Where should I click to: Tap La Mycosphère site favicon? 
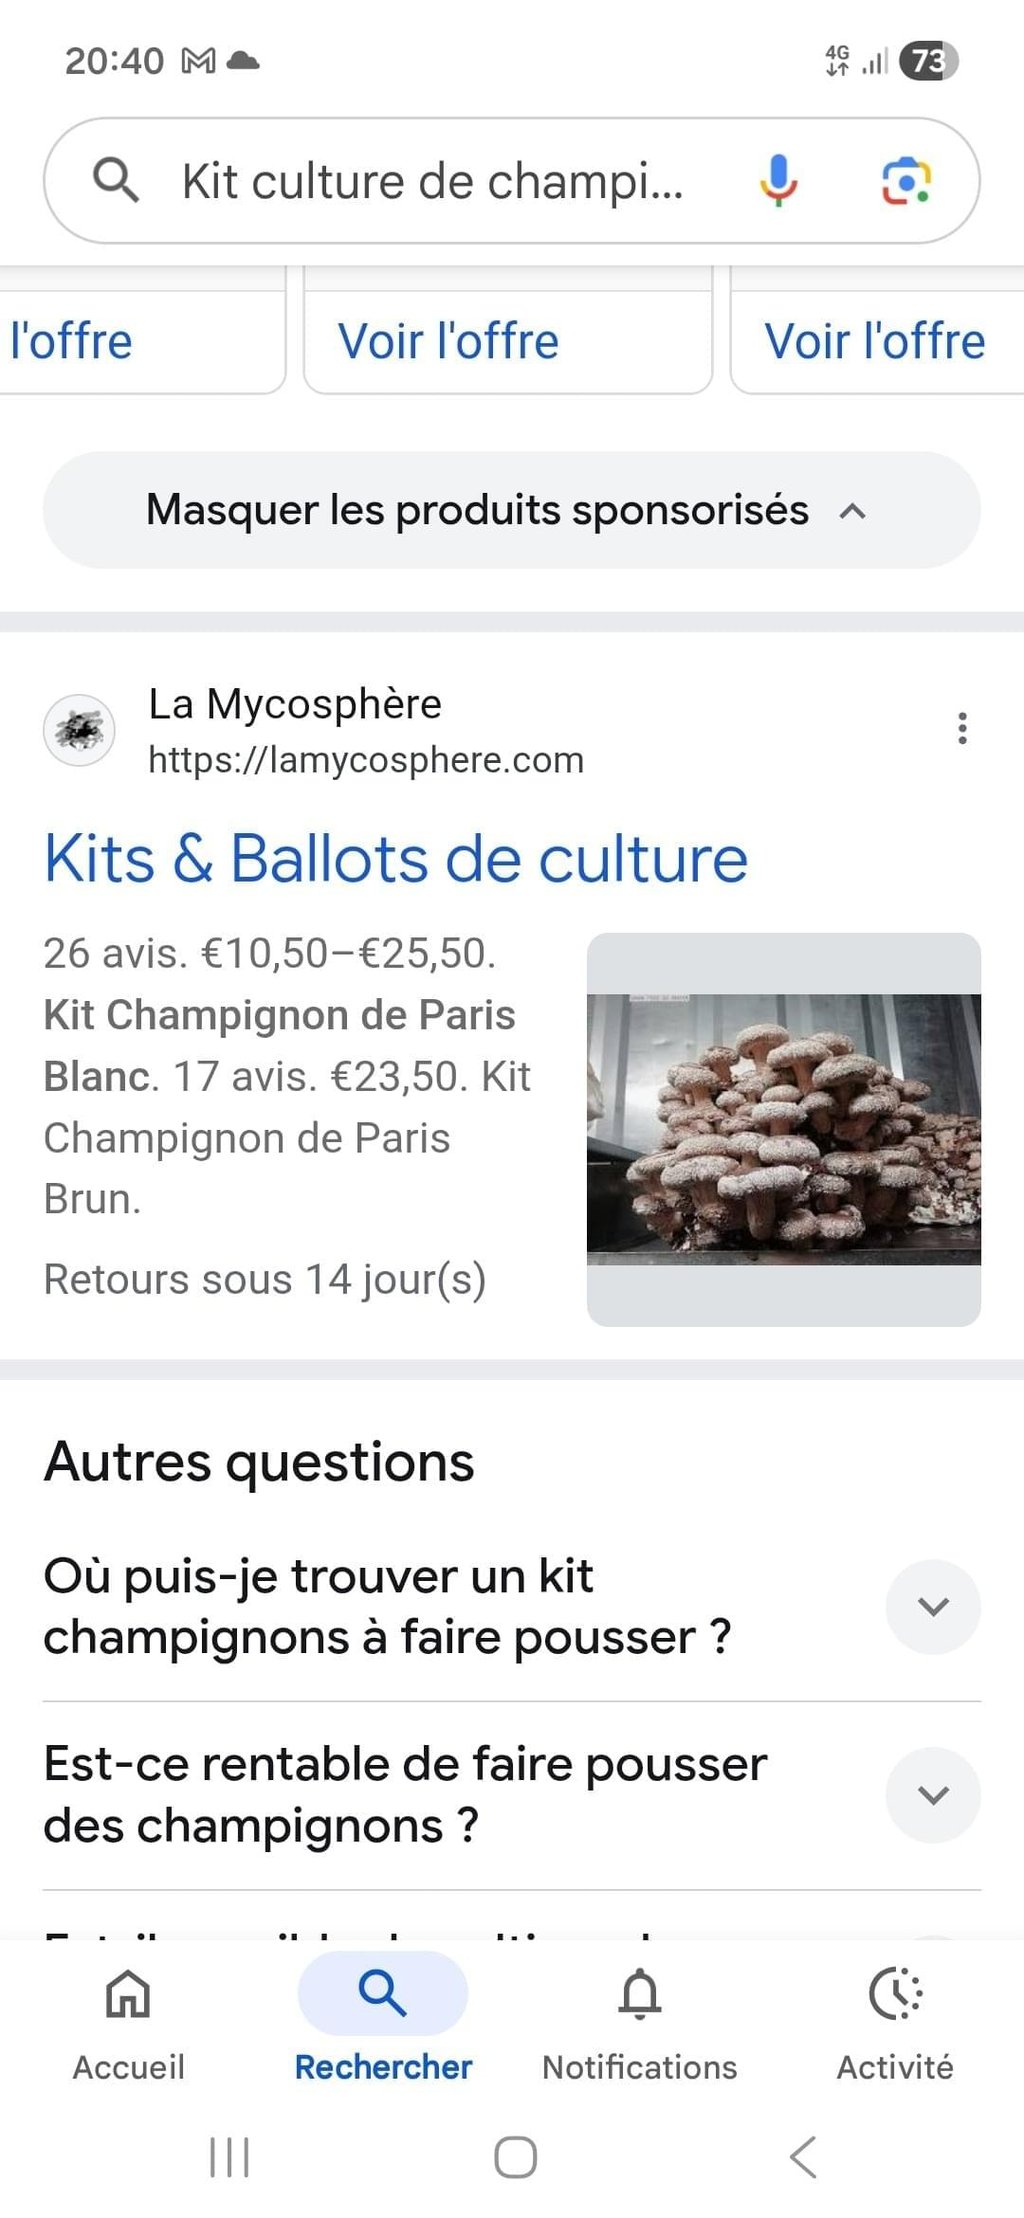coord(79,730)
